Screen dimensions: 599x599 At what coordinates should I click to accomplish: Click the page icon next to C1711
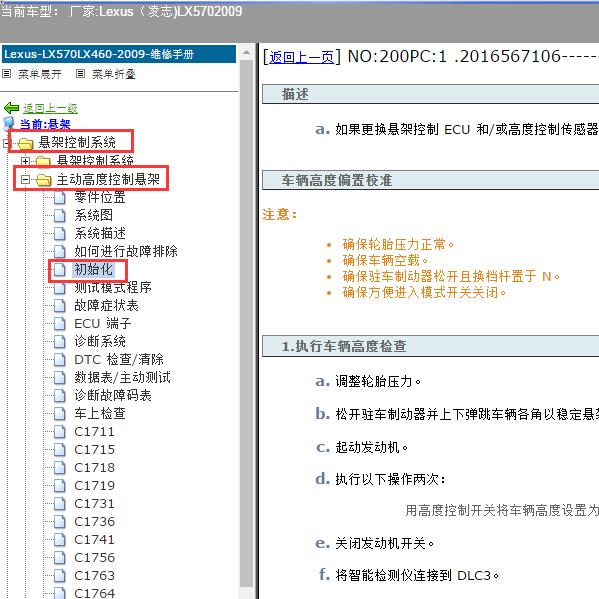[x=59, y=432]
